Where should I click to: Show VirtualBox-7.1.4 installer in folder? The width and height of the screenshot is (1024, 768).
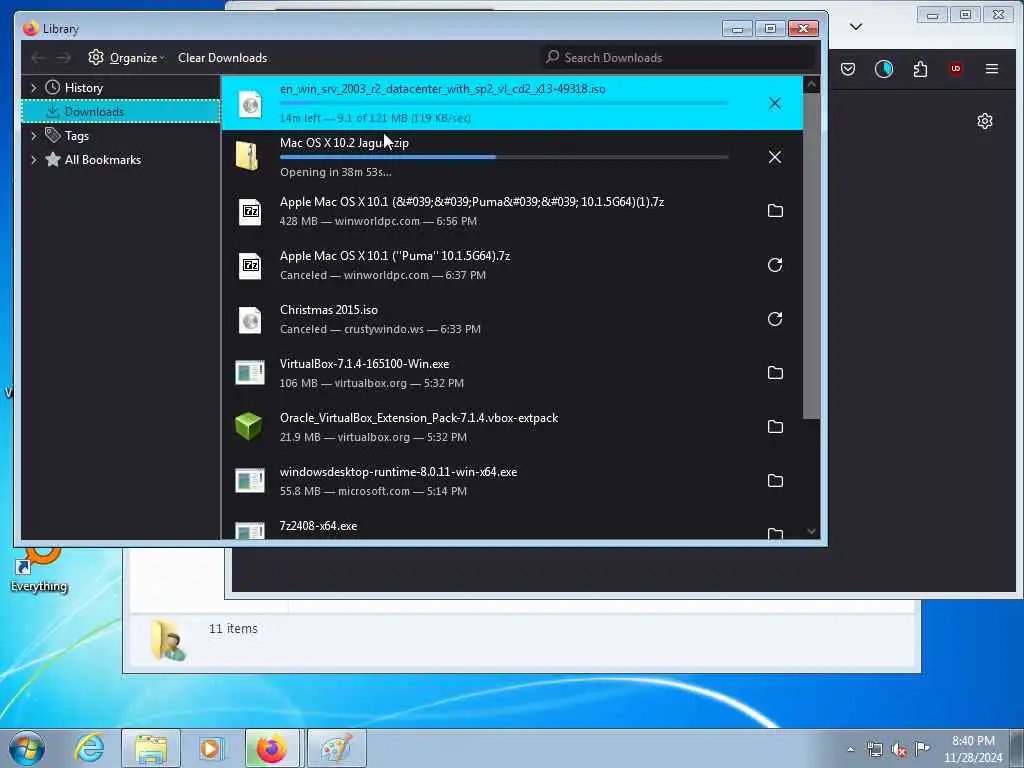pos(775,373)
